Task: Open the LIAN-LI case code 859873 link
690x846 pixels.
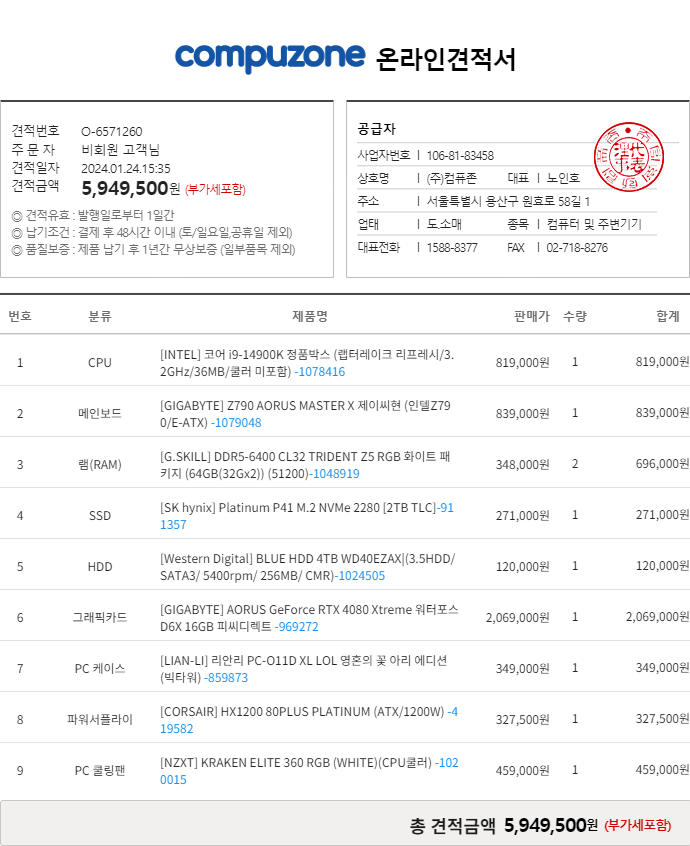Action: [x=226, y=677]
